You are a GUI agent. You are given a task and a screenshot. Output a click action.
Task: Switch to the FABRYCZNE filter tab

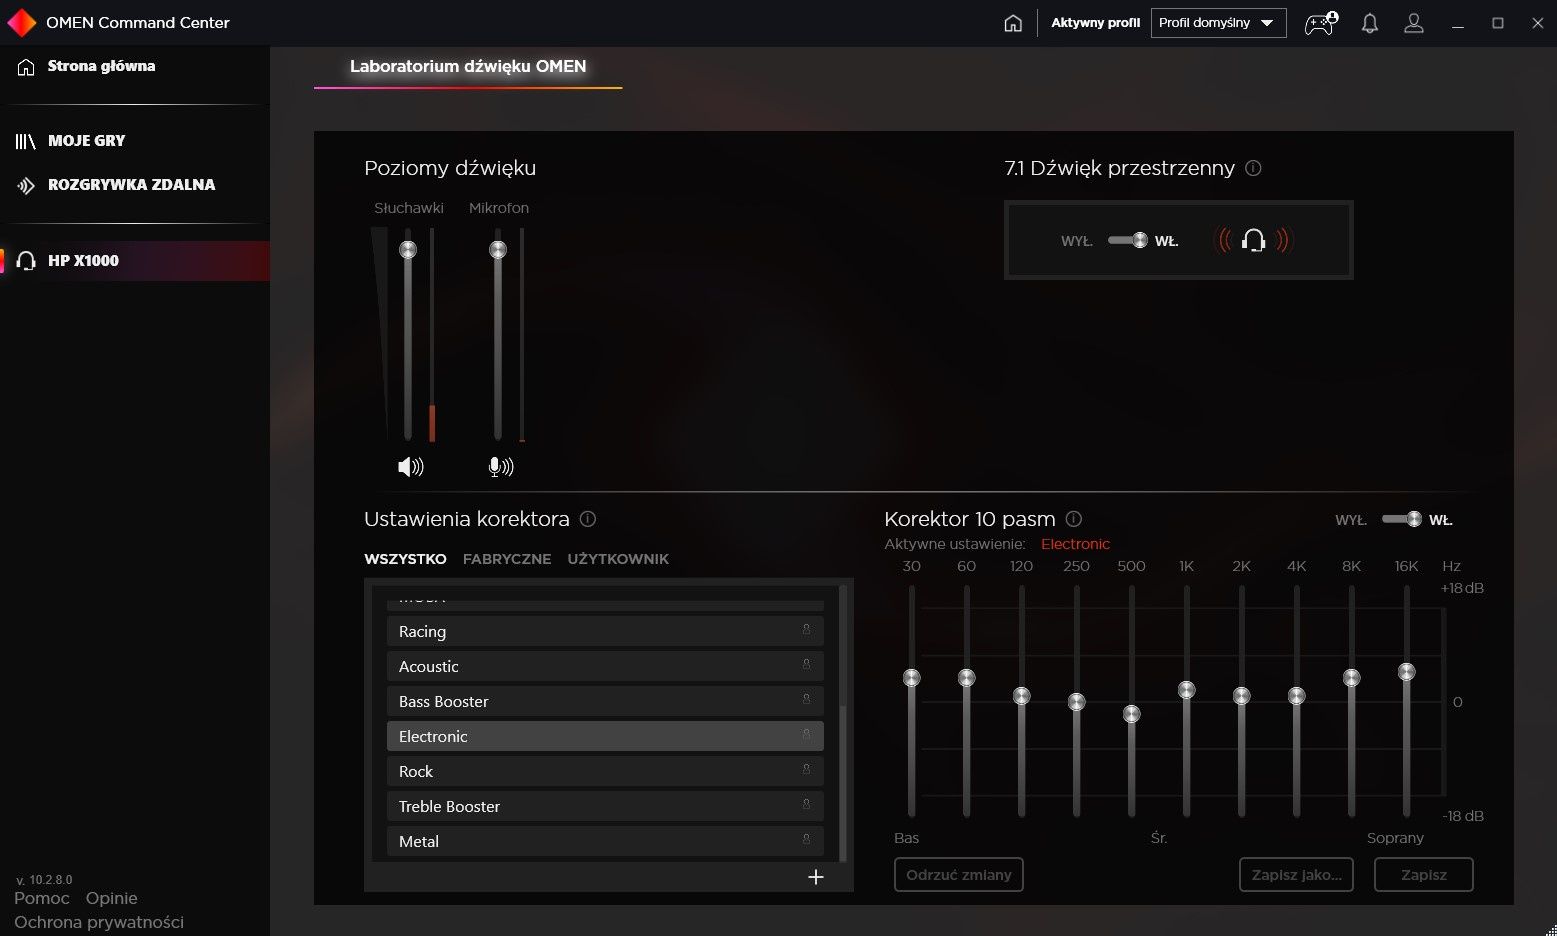pyautogui.click(x=507, y=559)
